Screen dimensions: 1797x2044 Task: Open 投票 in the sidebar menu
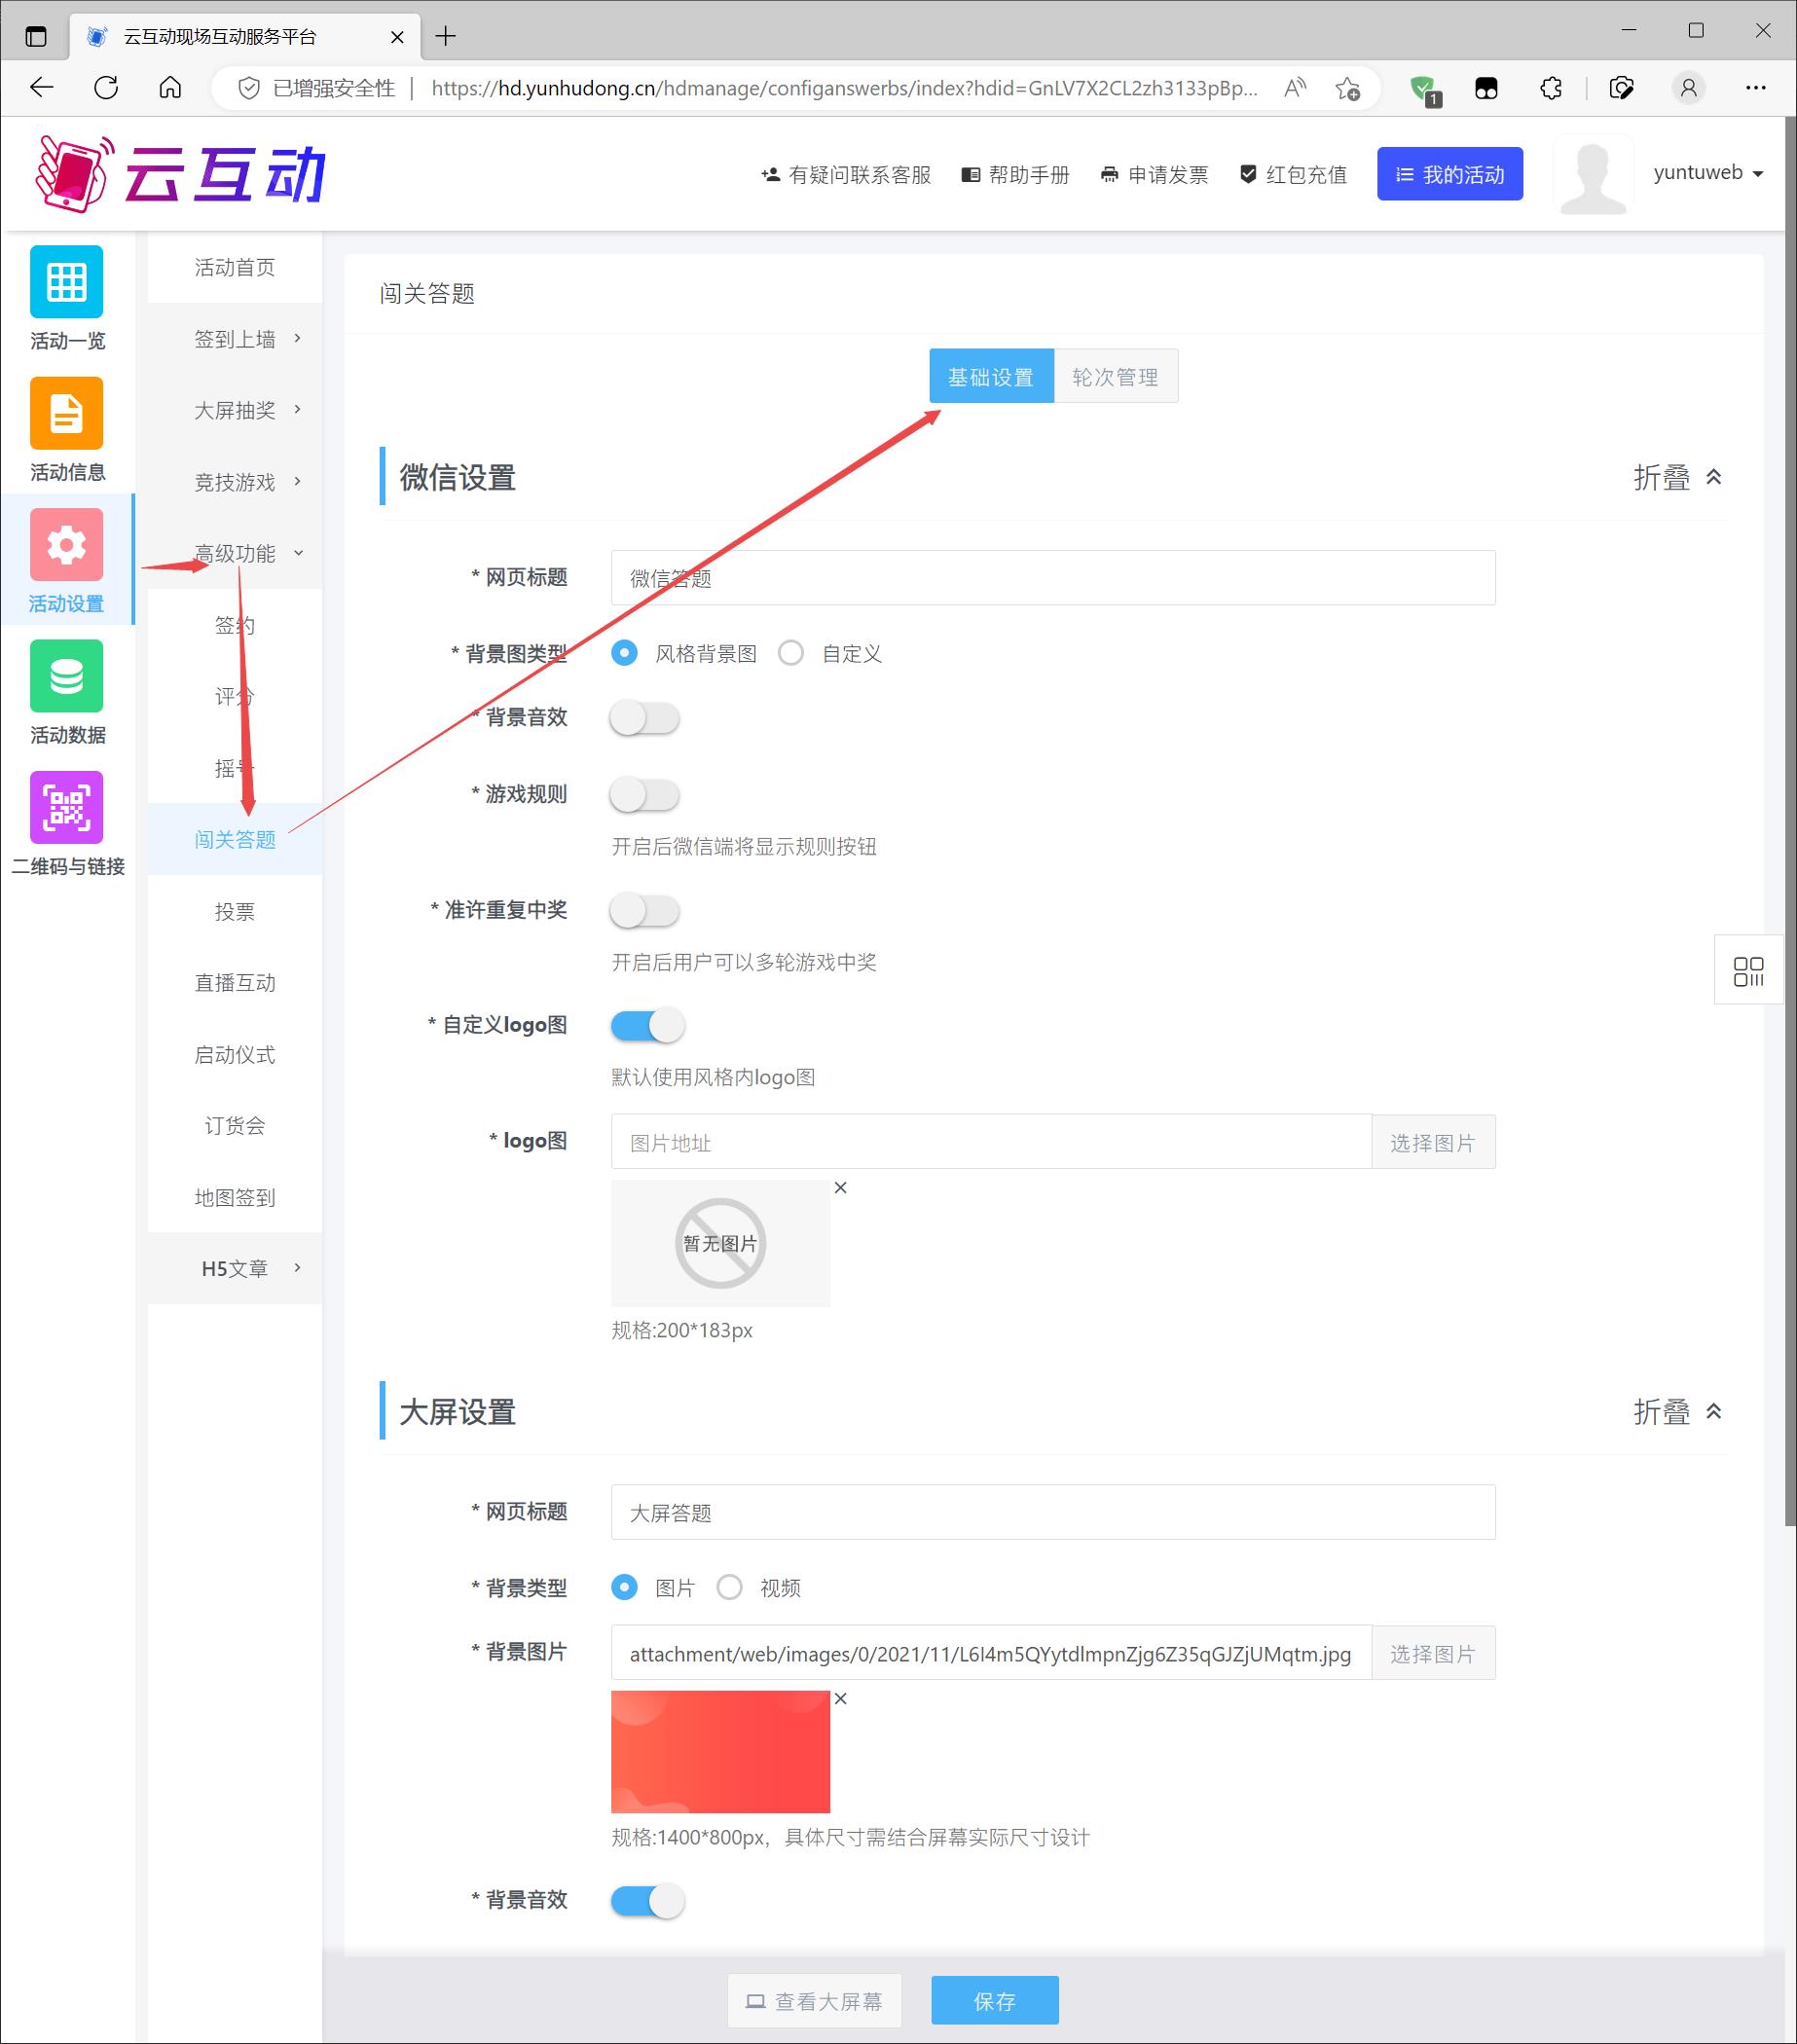click(x=235, y=911)
